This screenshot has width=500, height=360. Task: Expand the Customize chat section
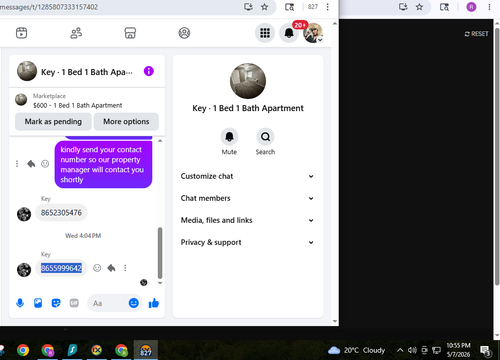click(x=247, y=176)
